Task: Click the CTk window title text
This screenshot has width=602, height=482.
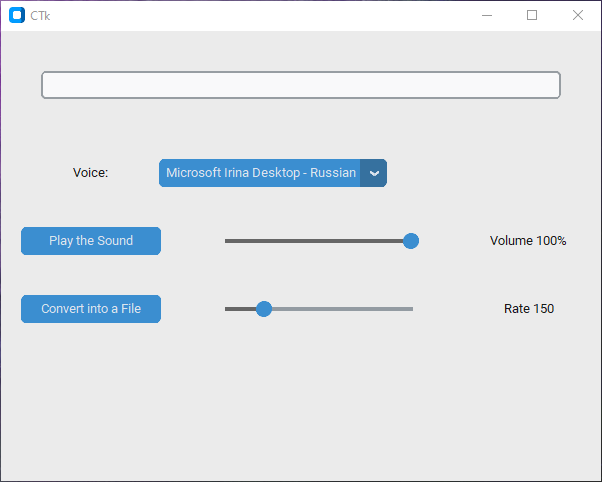Action: [40, 16]
